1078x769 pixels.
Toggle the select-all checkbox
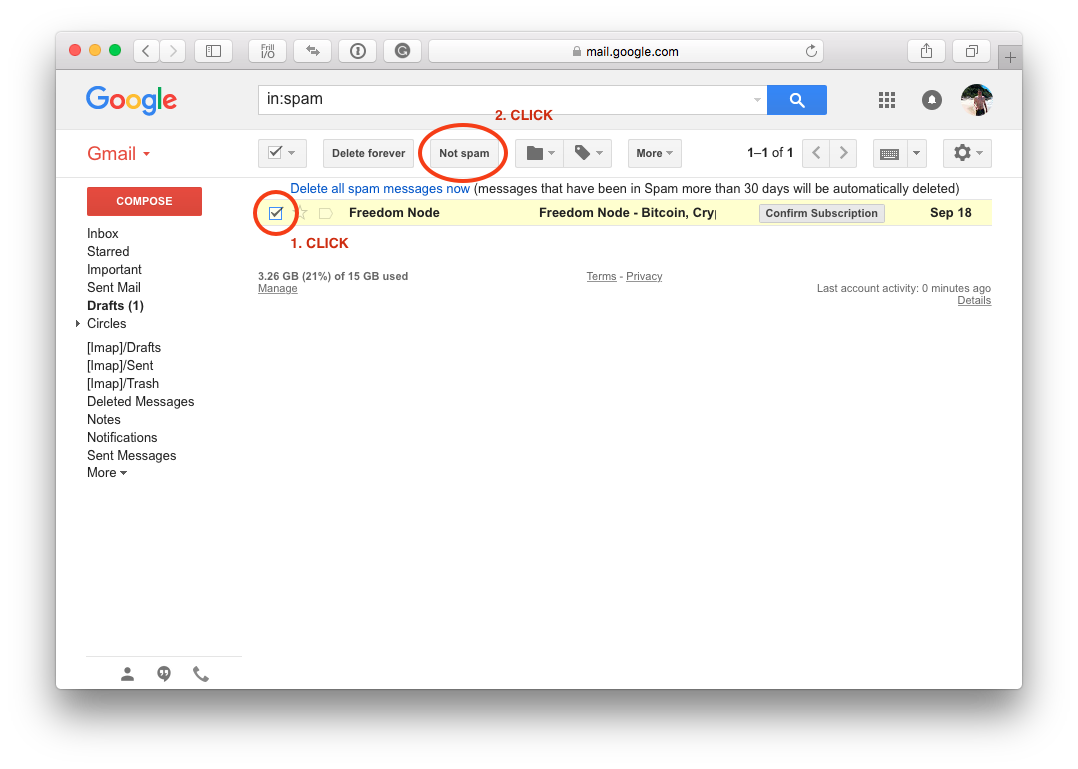[275, 153]
